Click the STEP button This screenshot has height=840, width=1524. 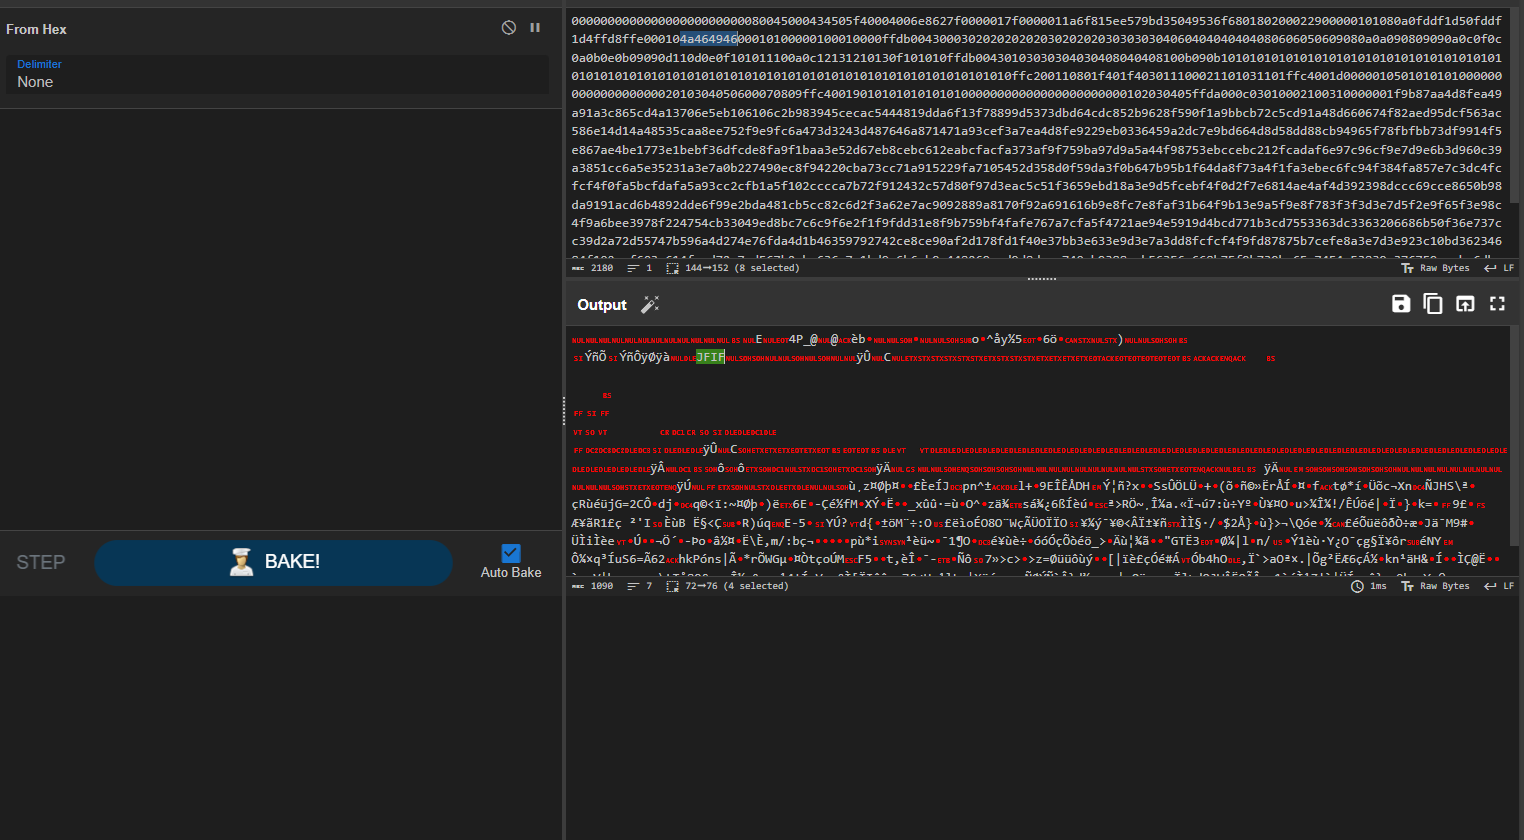coord(41,562)
